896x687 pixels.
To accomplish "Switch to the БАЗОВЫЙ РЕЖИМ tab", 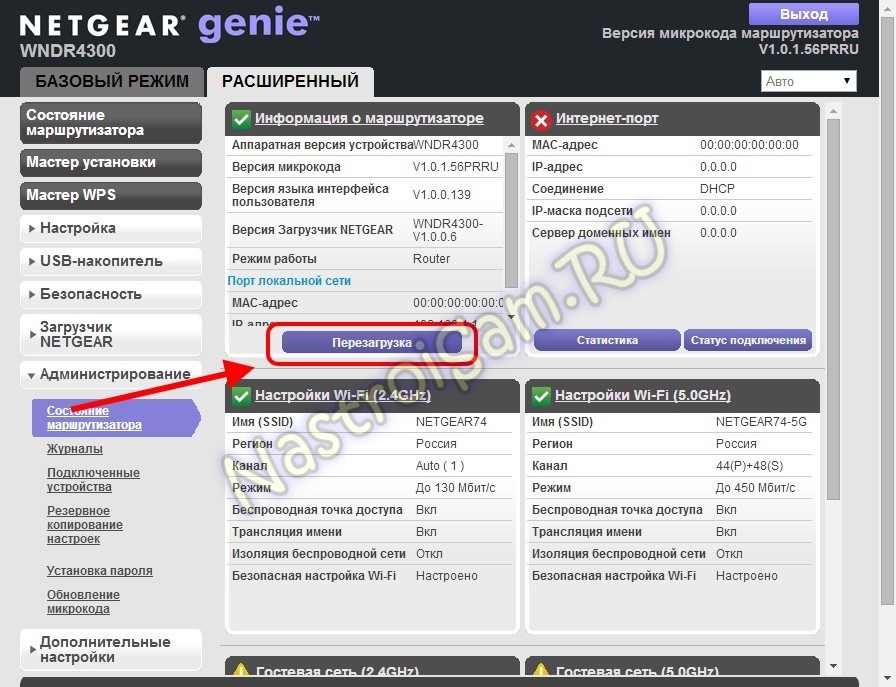I will [x=110, y=81].
